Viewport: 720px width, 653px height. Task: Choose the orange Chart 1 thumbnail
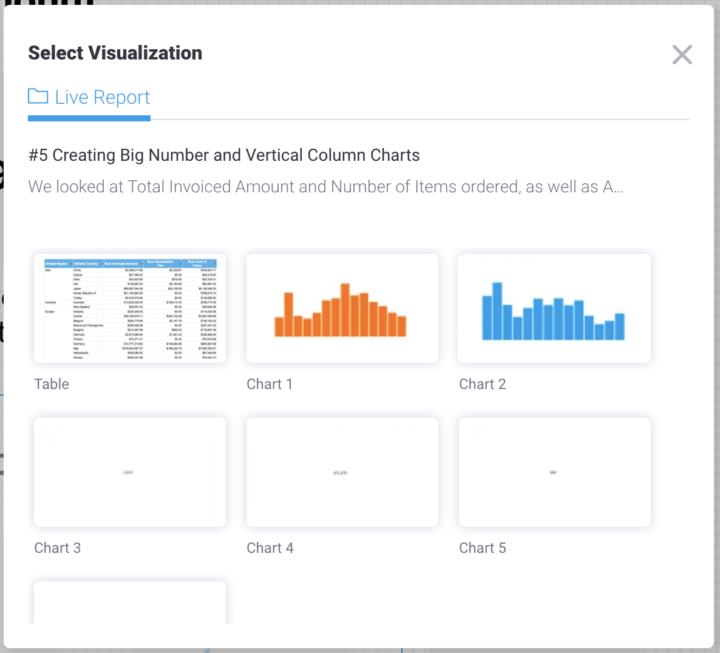click(342, 308)
